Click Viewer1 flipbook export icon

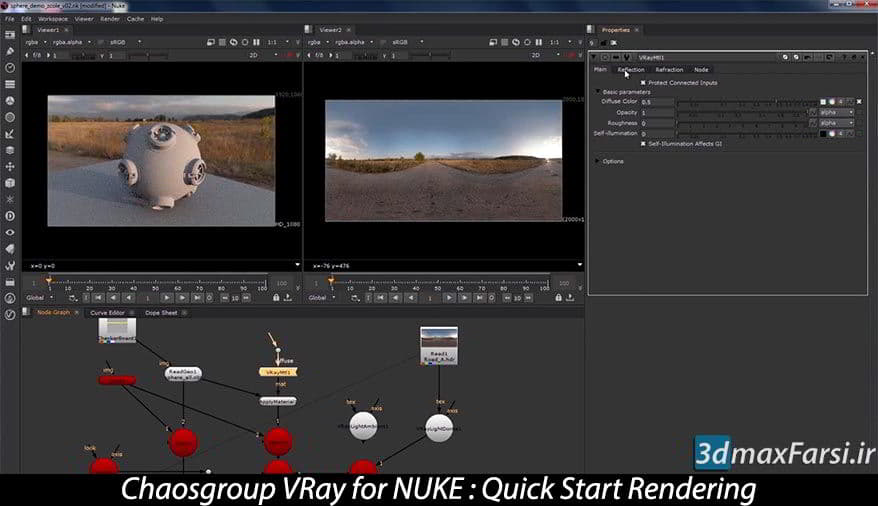pyautogui.click(x=288, y=298)
